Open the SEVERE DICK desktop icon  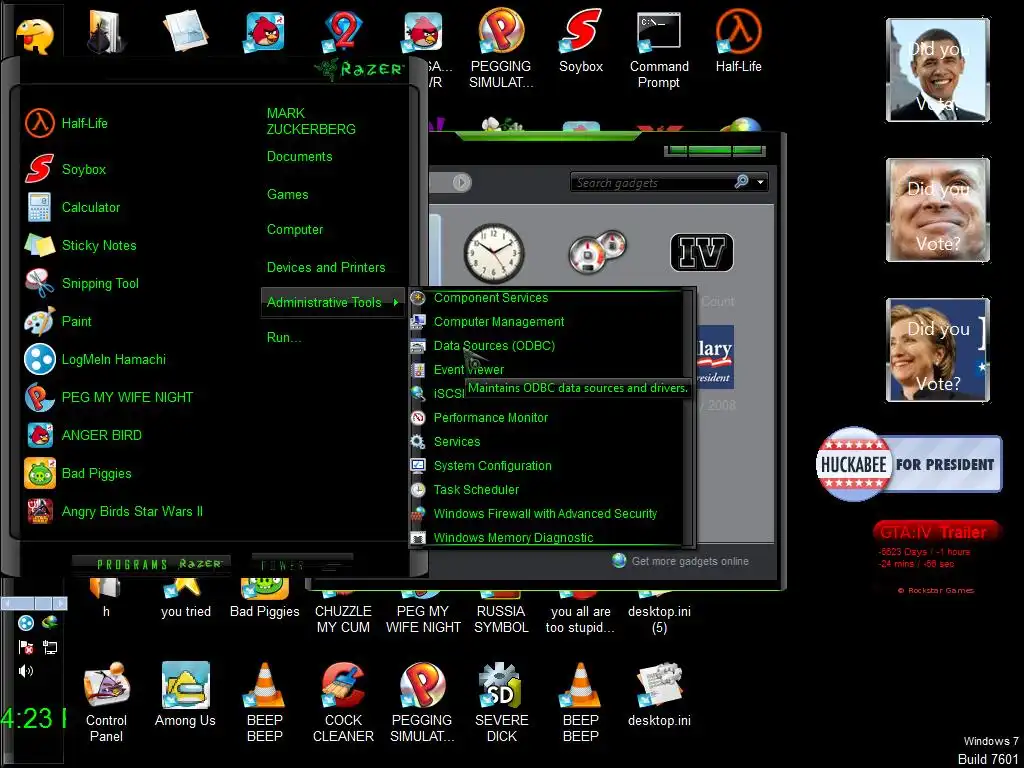click(x=502, y=703)
